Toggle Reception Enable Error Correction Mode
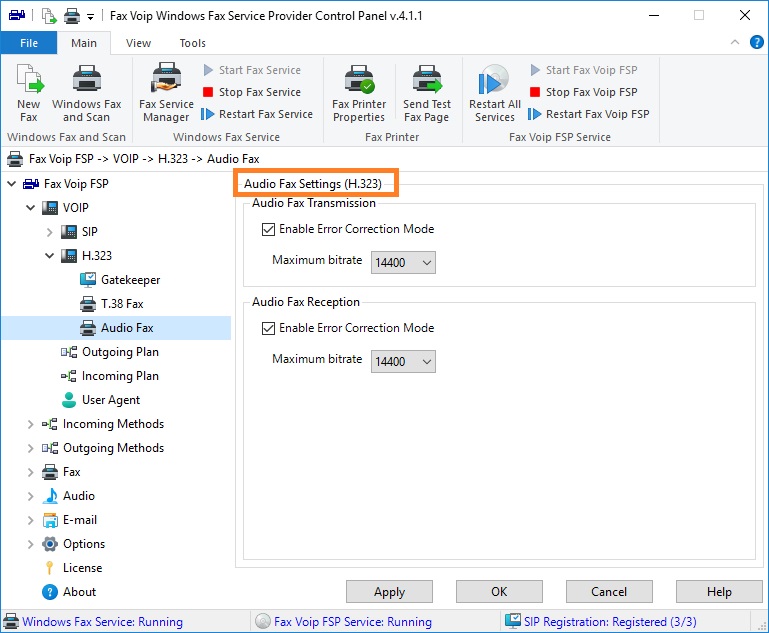This screenshot has width=769, height=633. coord(268,328)
